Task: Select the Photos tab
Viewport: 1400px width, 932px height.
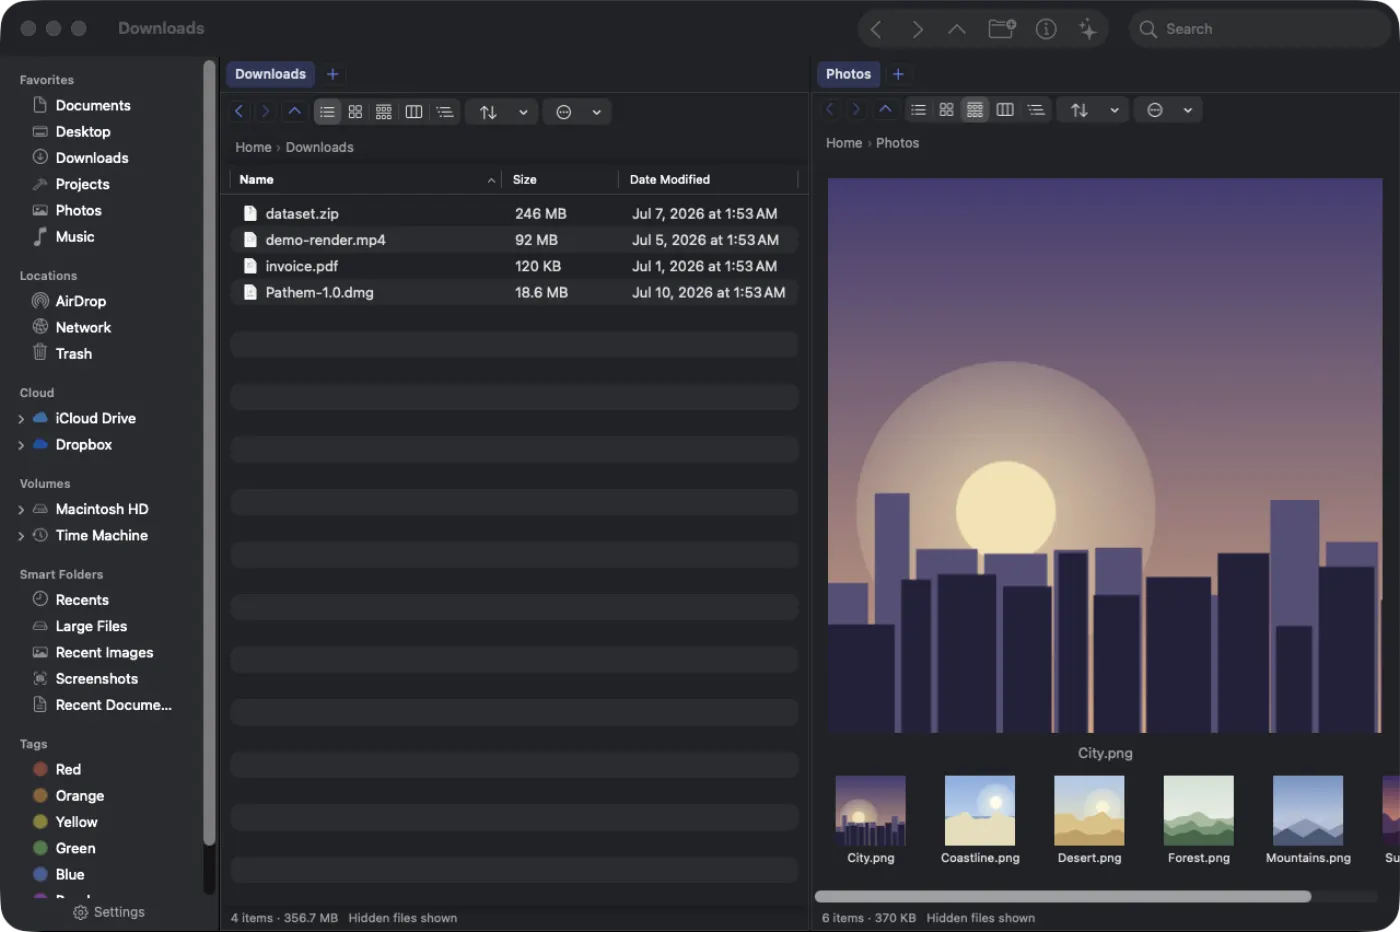Action: tap(848, 74)
